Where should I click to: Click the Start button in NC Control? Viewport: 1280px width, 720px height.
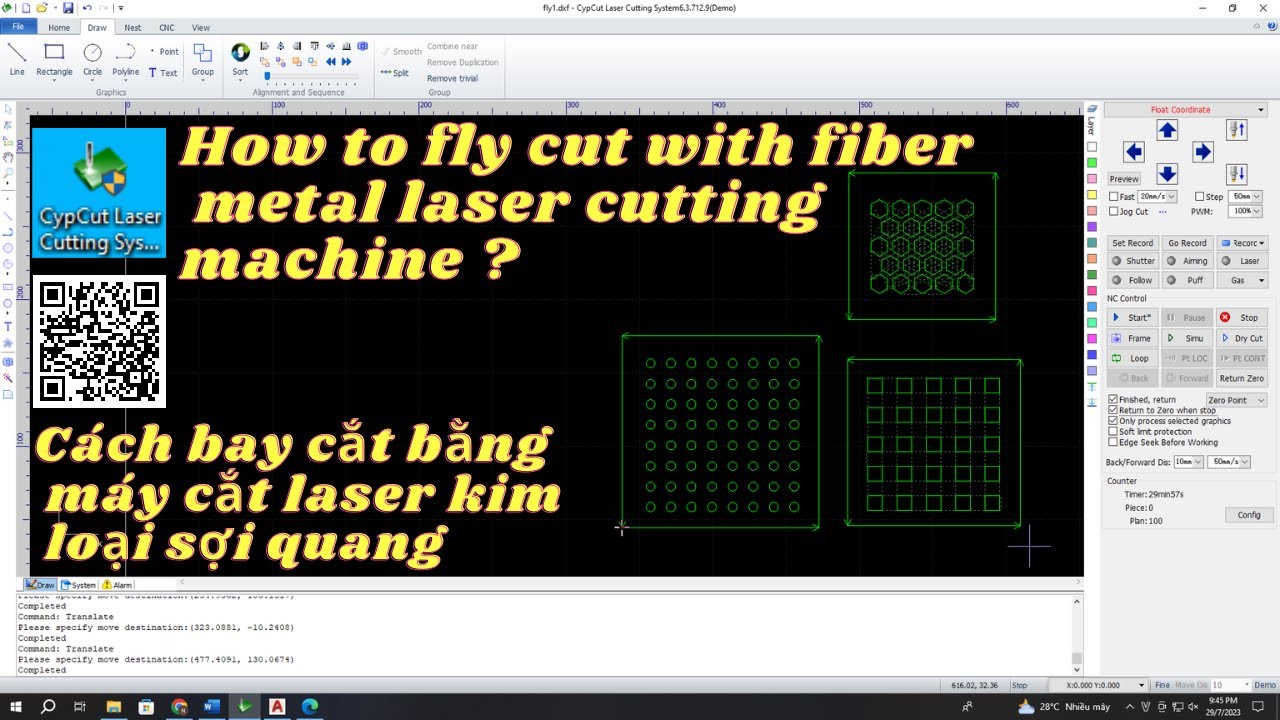(x=1133, y=318)
